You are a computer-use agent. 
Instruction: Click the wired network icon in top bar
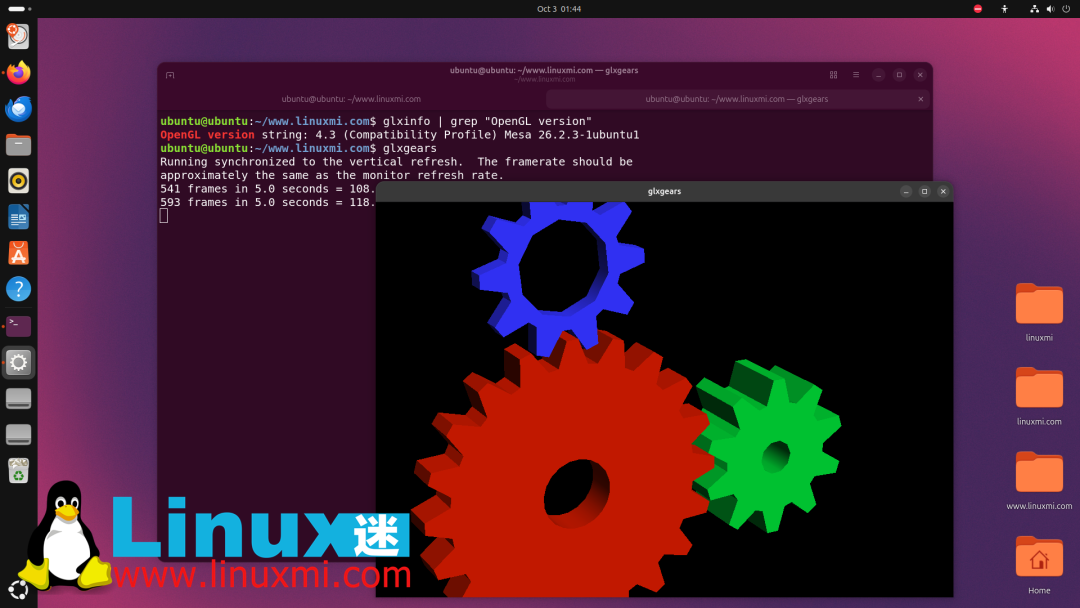1034,9
